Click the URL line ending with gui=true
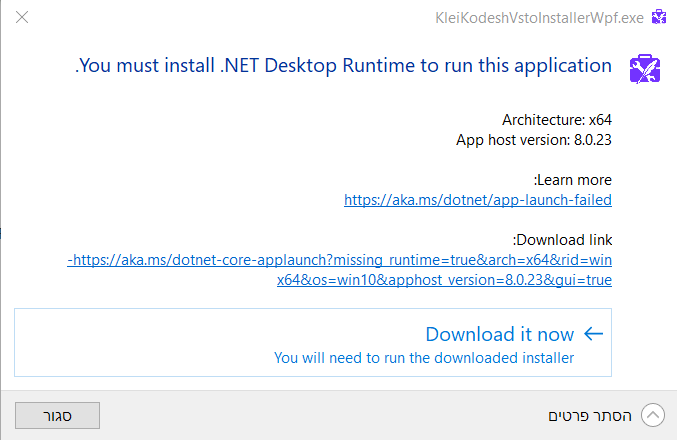Image resolution: width=677 pixels, height=440 pixels. 444,280
